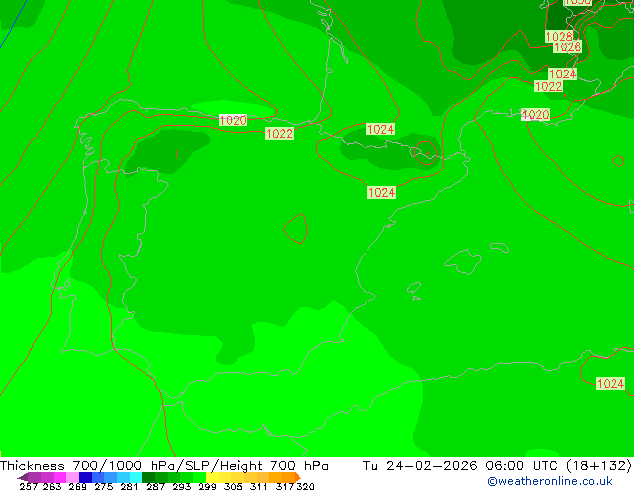The width and height of the screenshot is (634, 490).
Task: Click the bright yellow swatch after 299 in the legend
Action: [x=212, y=477]
